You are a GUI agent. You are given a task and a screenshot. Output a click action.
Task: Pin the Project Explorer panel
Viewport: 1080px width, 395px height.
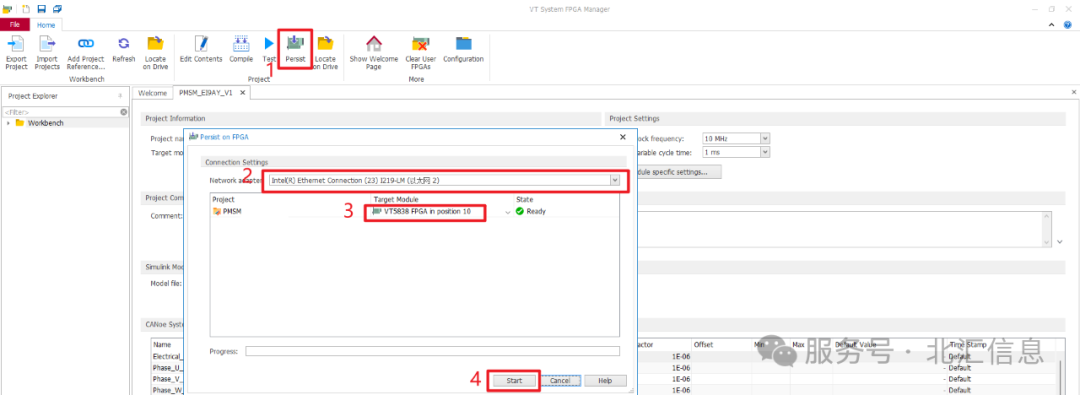coord(121,96)
